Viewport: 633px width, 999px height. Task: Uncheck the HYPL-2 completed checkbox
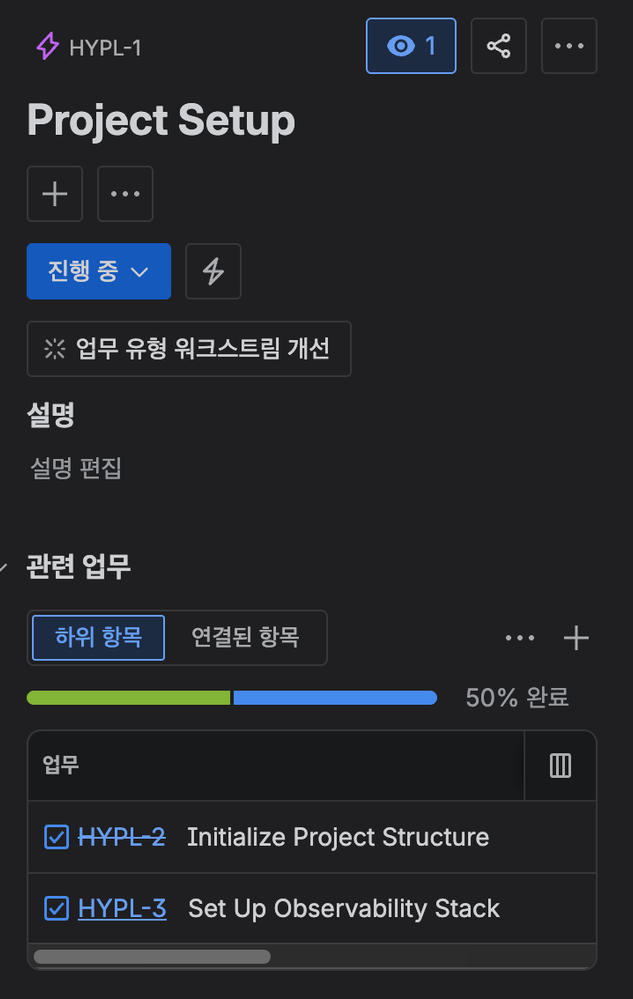55,837
